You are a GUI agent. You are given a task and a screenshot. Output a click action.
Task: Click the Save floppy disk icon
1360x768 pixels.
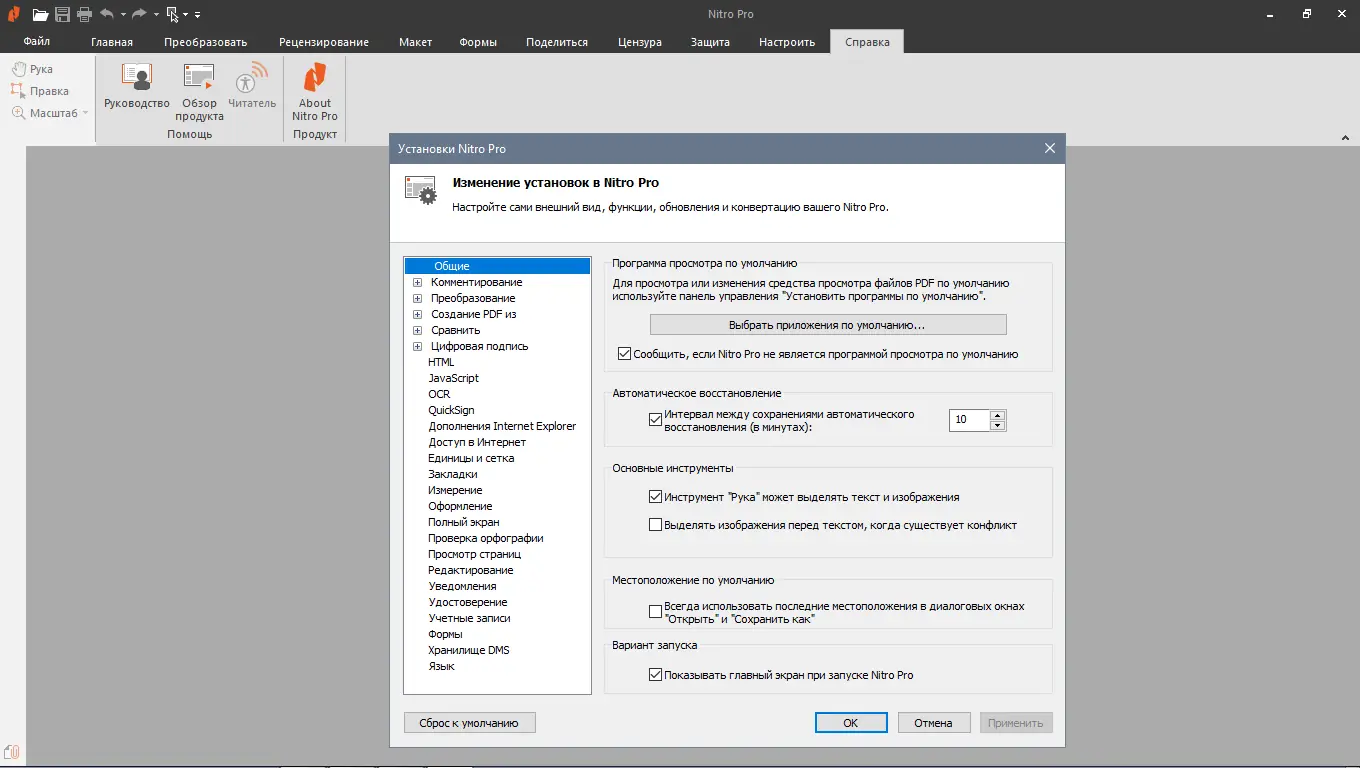coord(62,14)
